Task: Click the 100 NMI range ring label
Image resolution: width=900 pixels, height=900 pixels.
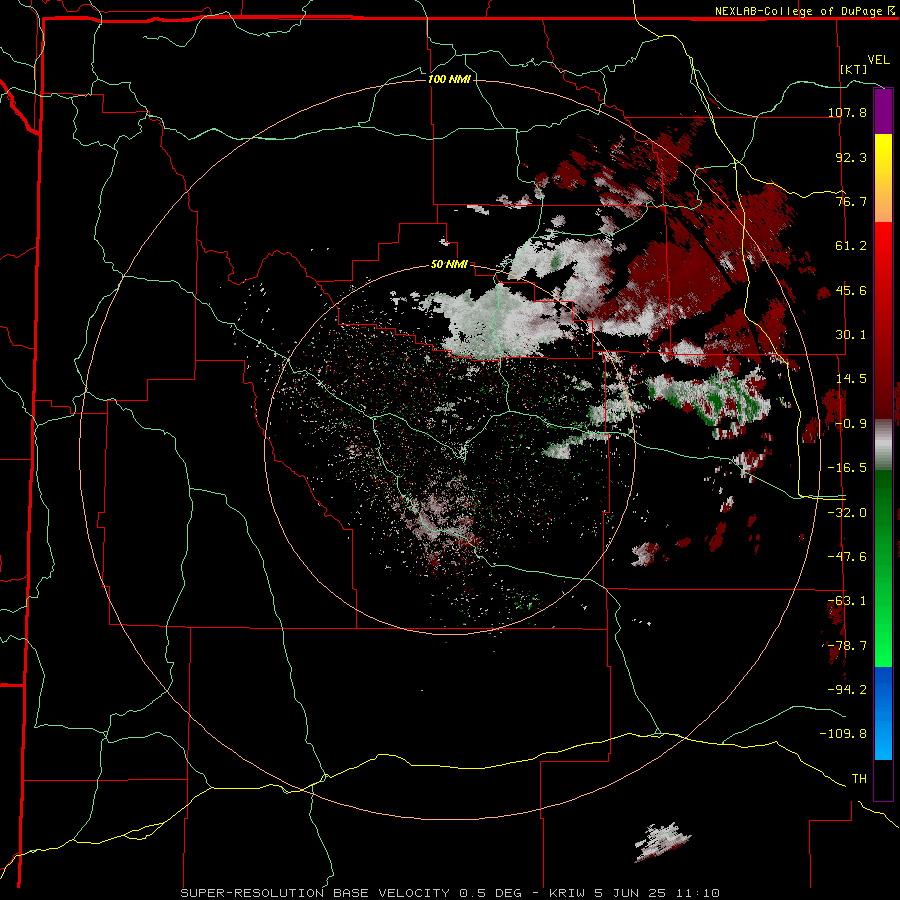Action: click(449, 79)
